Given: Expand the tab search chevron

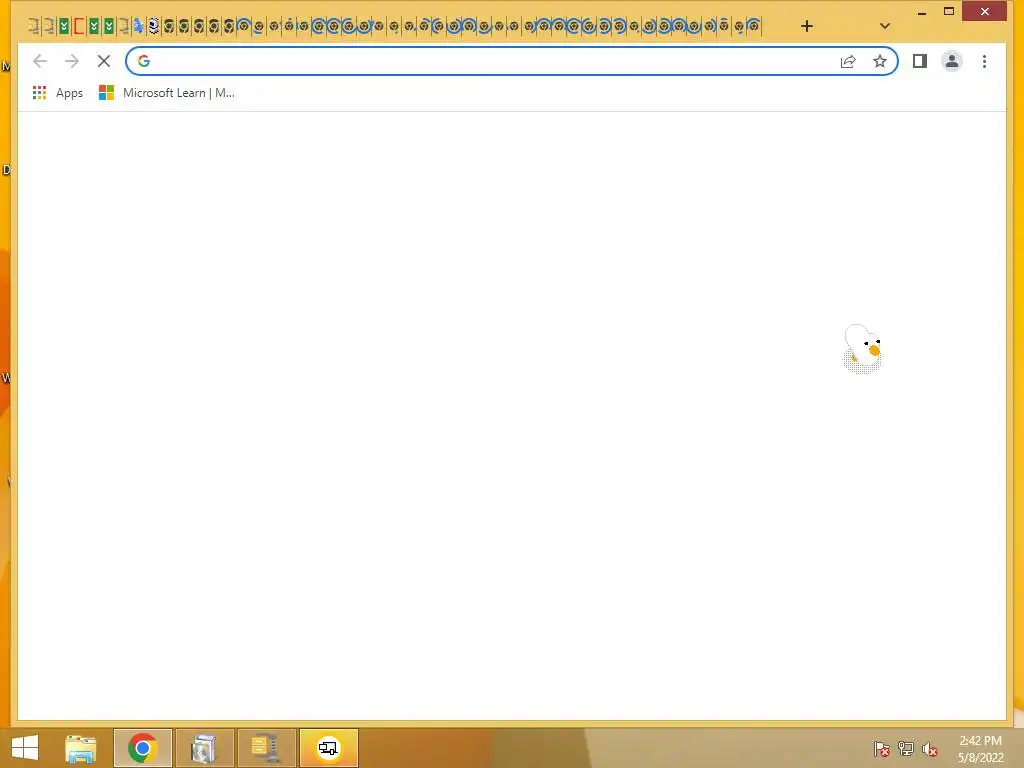Looking at the screenshot, I should 884,26.
